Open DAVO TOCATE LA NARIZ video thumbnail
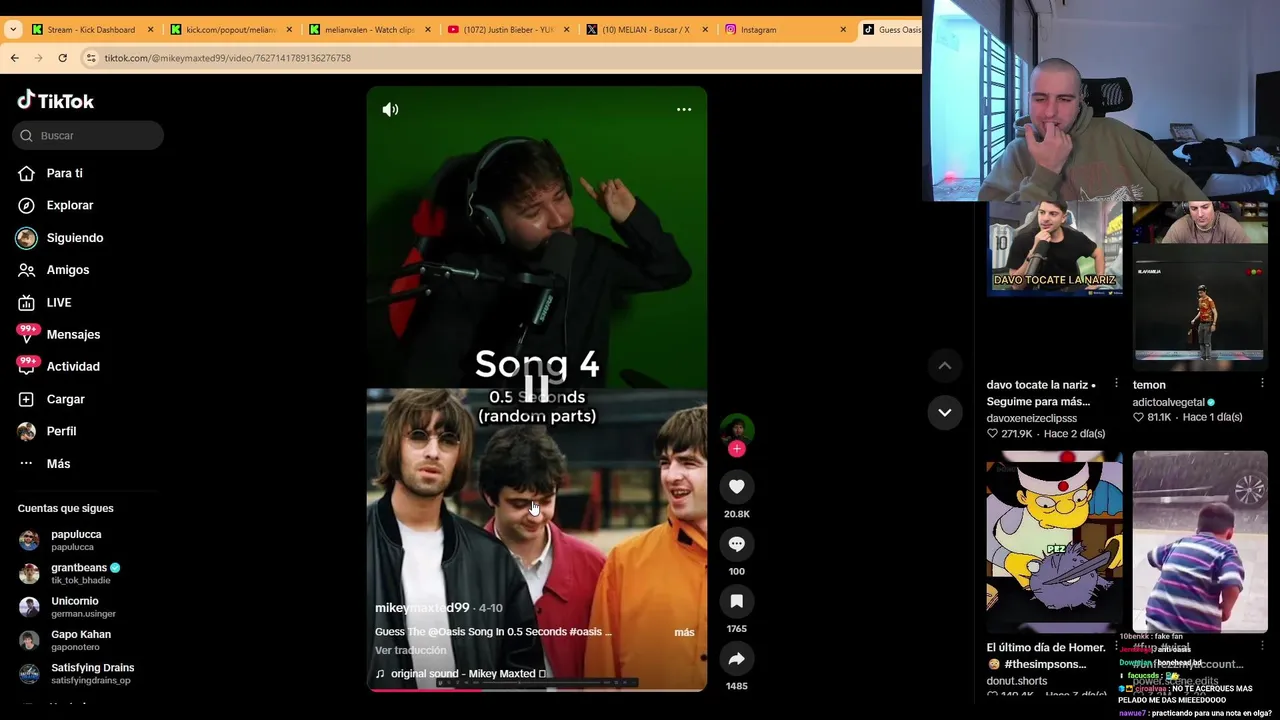This screenshot has width=1280, height=720. [x=1054, y=250]
